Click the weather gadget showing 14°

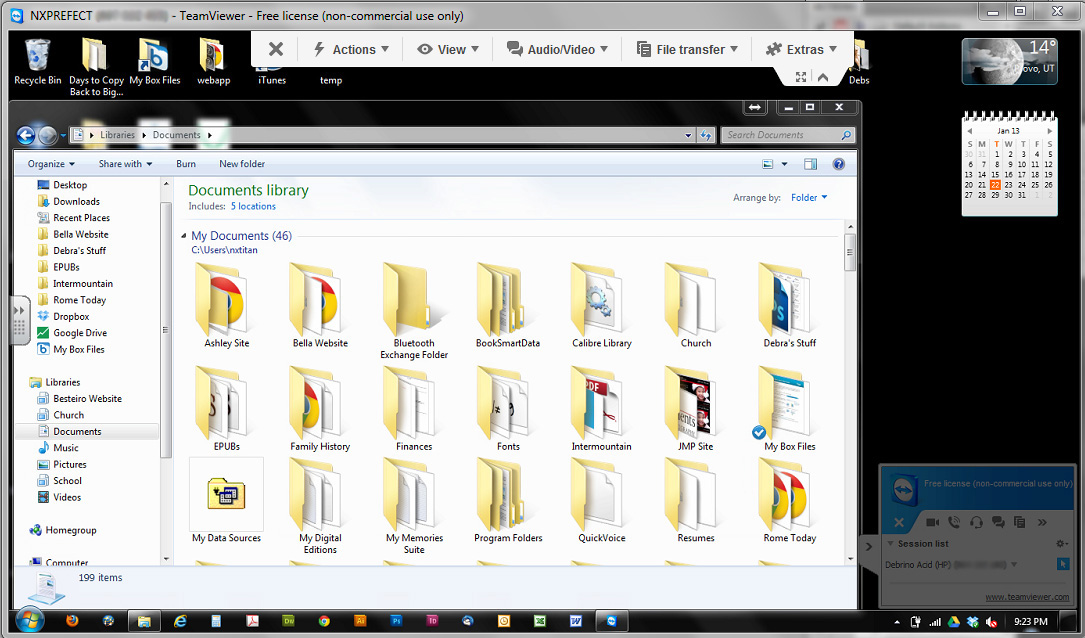1010,61
